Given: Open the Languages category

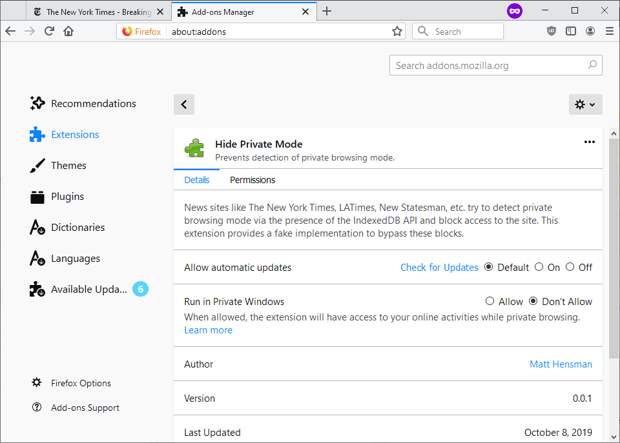Looking at the screenshot, I should pyautogui.click(x=65, y=258).
